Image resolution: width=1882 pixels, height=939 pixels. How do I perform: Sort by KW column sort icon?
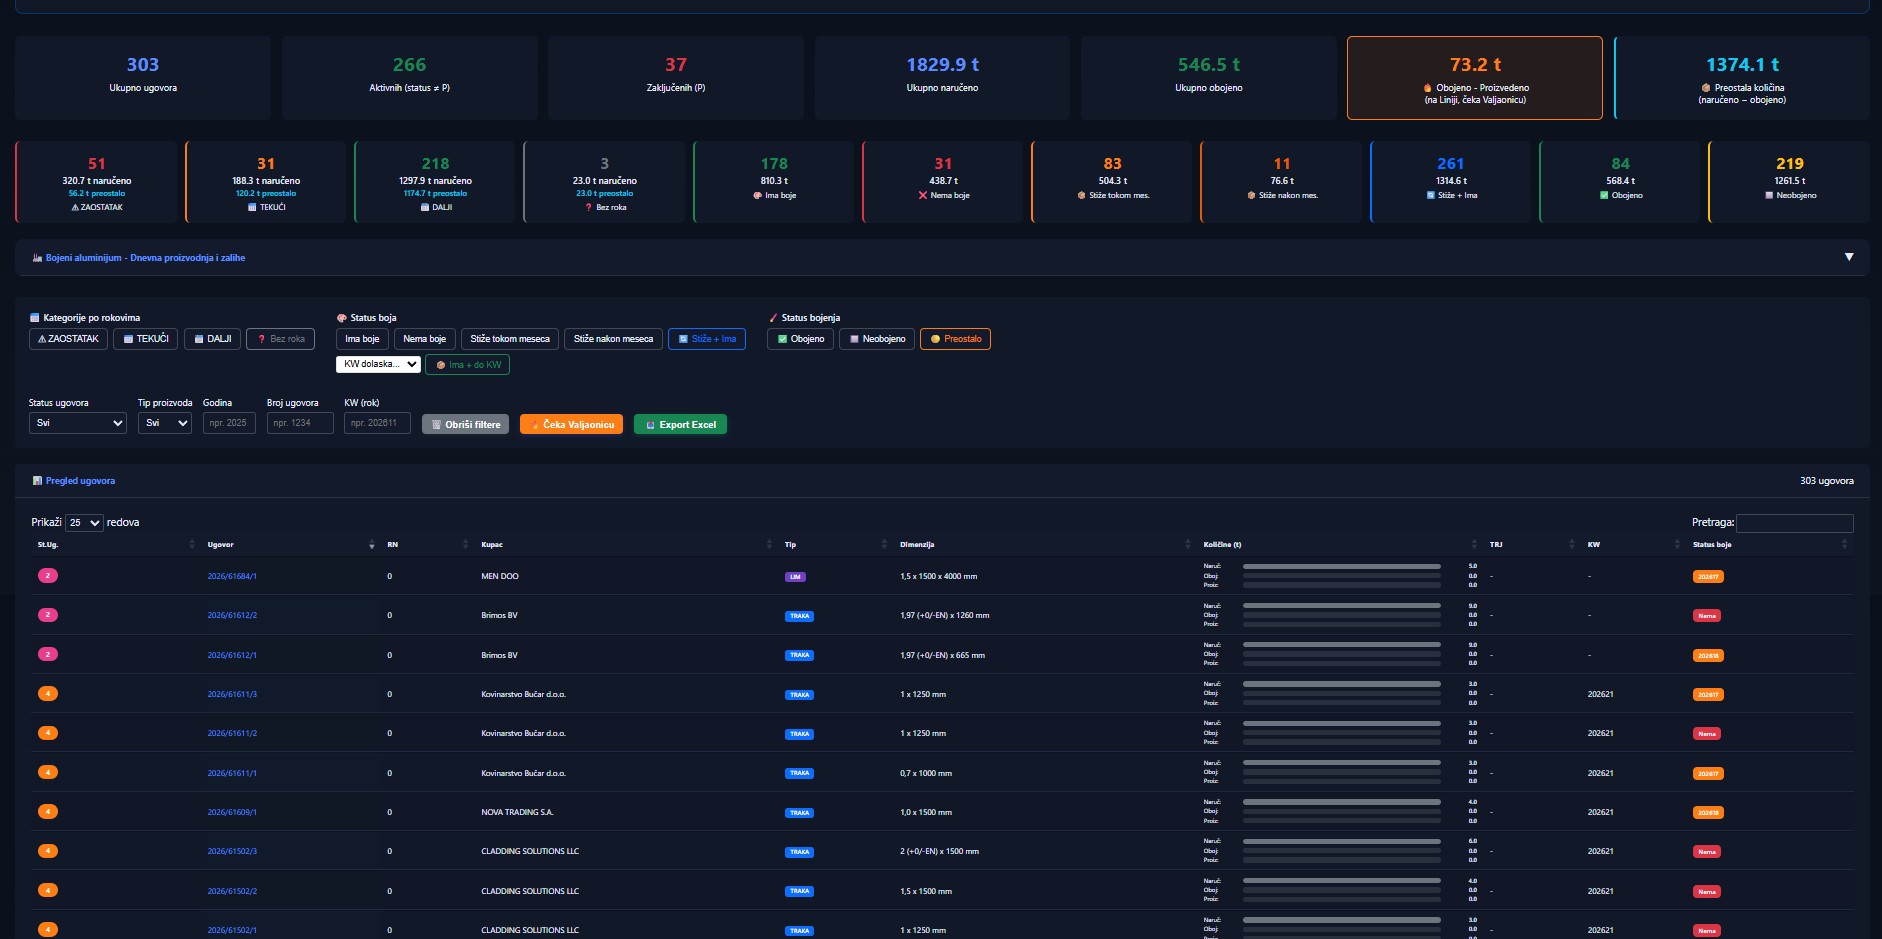(x=1677, y=545)
